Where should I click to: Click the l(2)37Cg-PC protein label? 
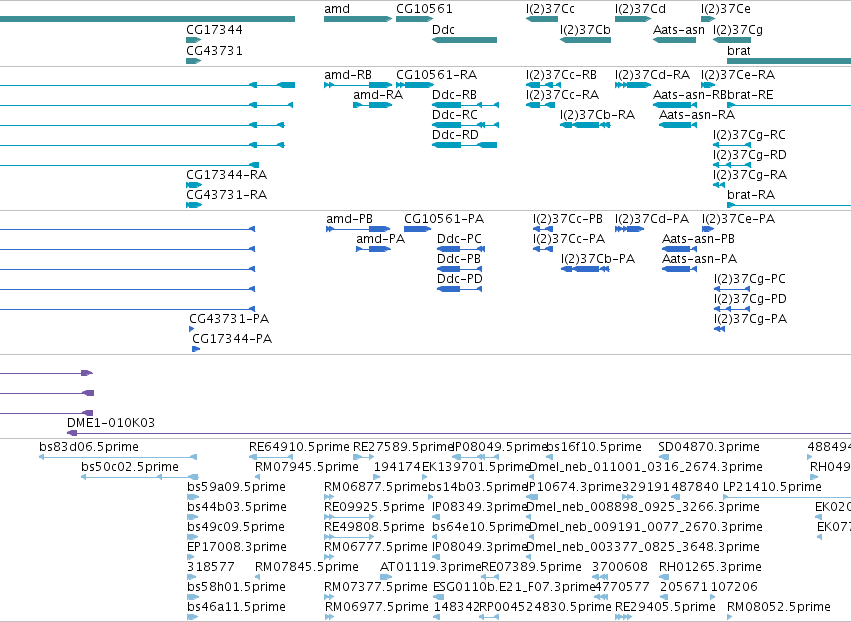pos(750,278)
